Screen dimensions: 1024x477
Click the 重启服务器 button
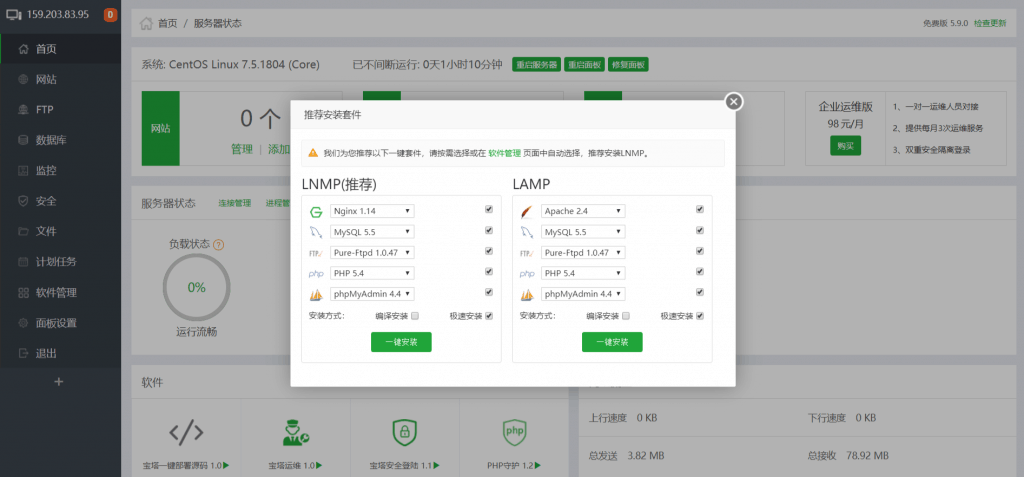click(x=536, y=65)
